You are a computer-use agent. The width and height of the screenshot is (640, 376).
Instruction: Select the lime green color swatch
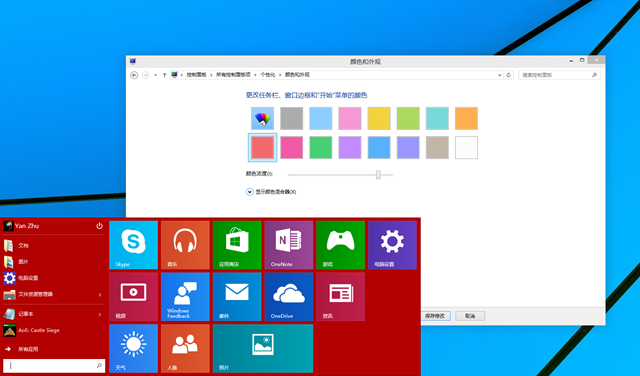click(408, 118)
